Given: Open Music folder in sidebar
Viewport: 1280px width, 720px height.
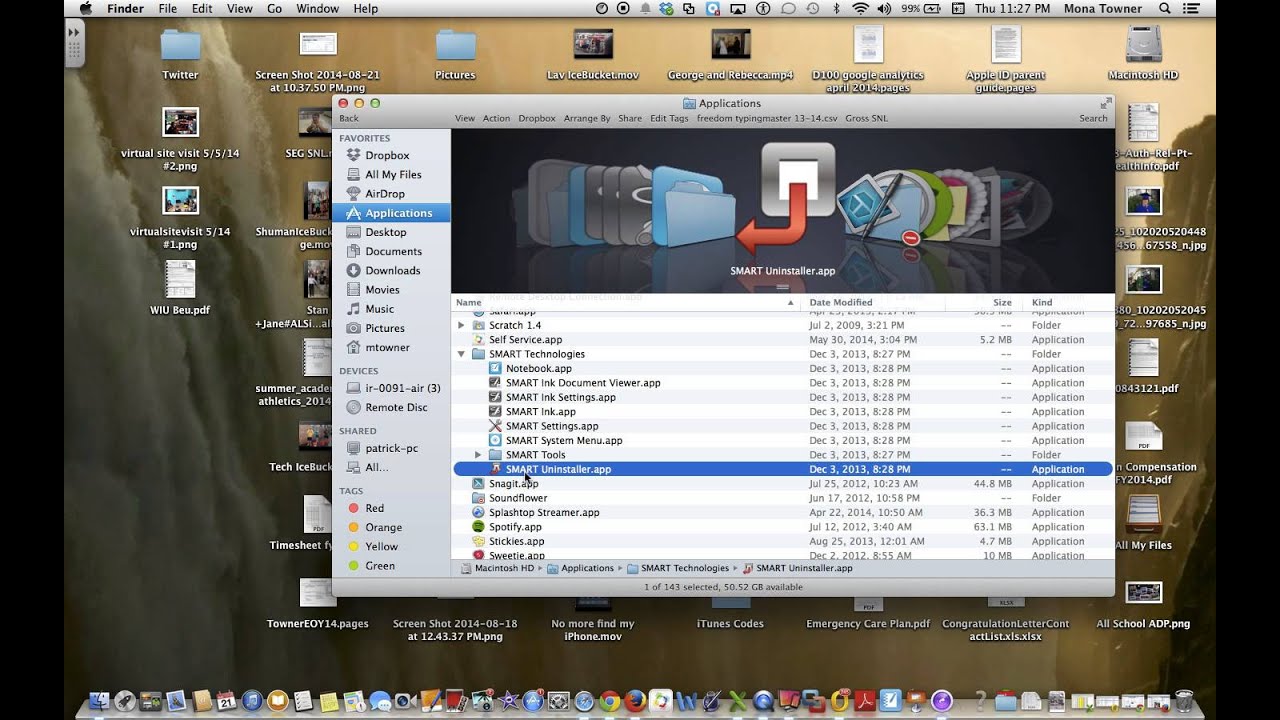Looking at the screenshot, I should point(379,309).
